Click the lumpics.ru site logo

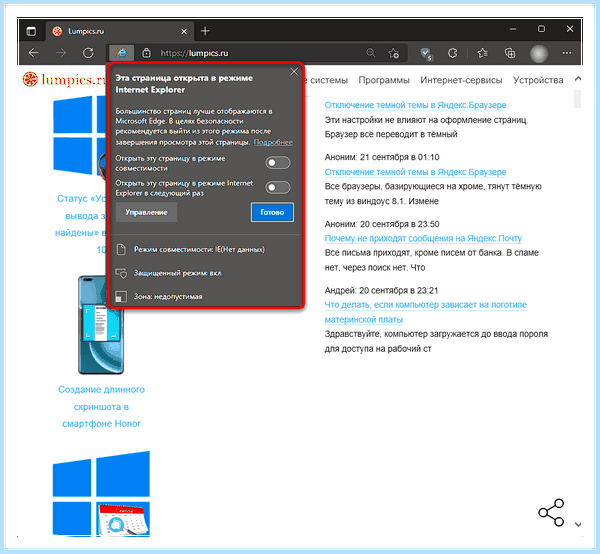pos(64,80)
